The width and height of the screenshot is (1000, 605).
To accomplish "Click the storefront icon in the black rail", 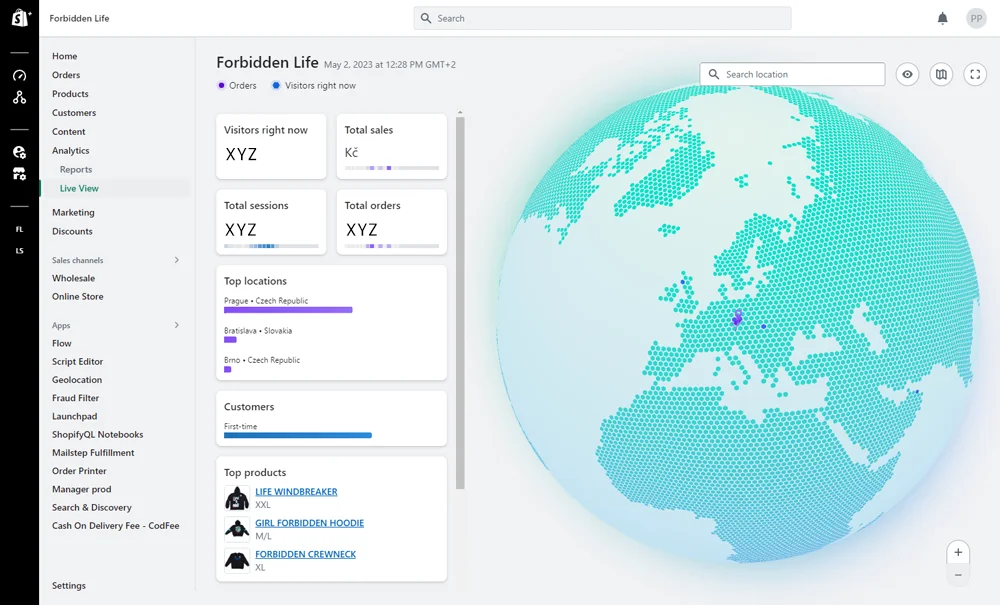I will click(19, 174).
